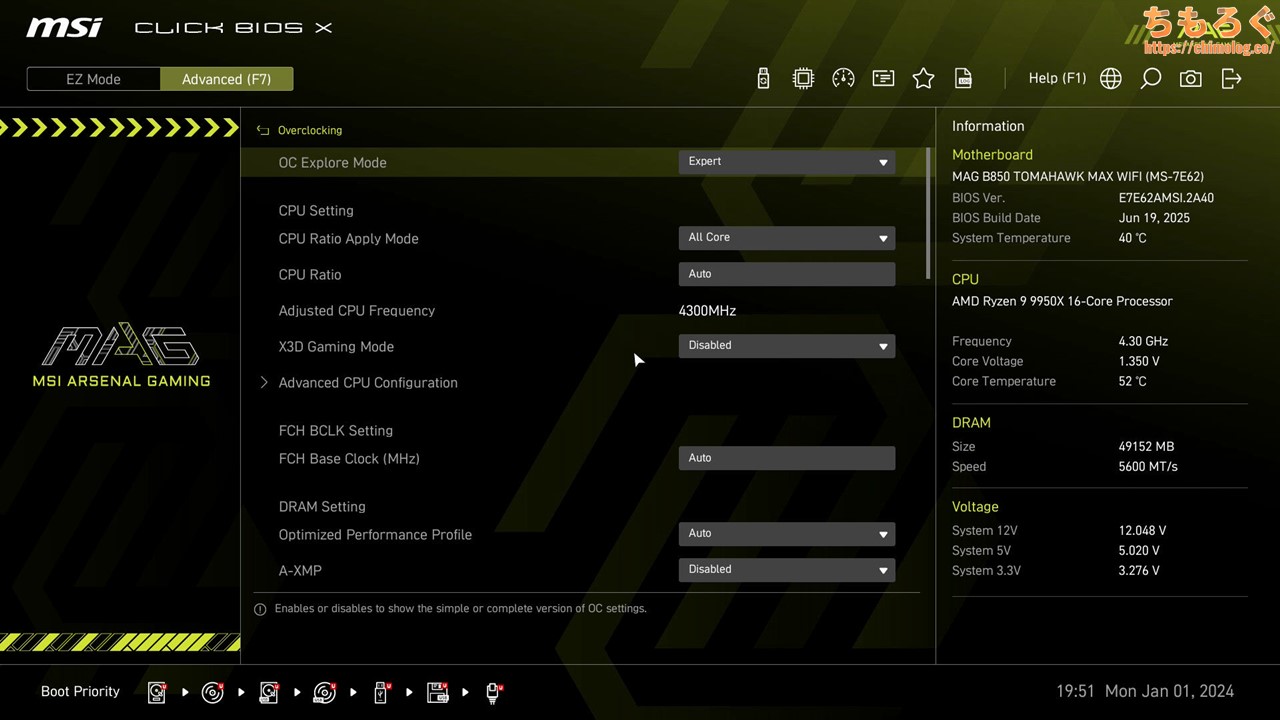
Task: Click the search magnifier icon
Action: (1150, 79)
